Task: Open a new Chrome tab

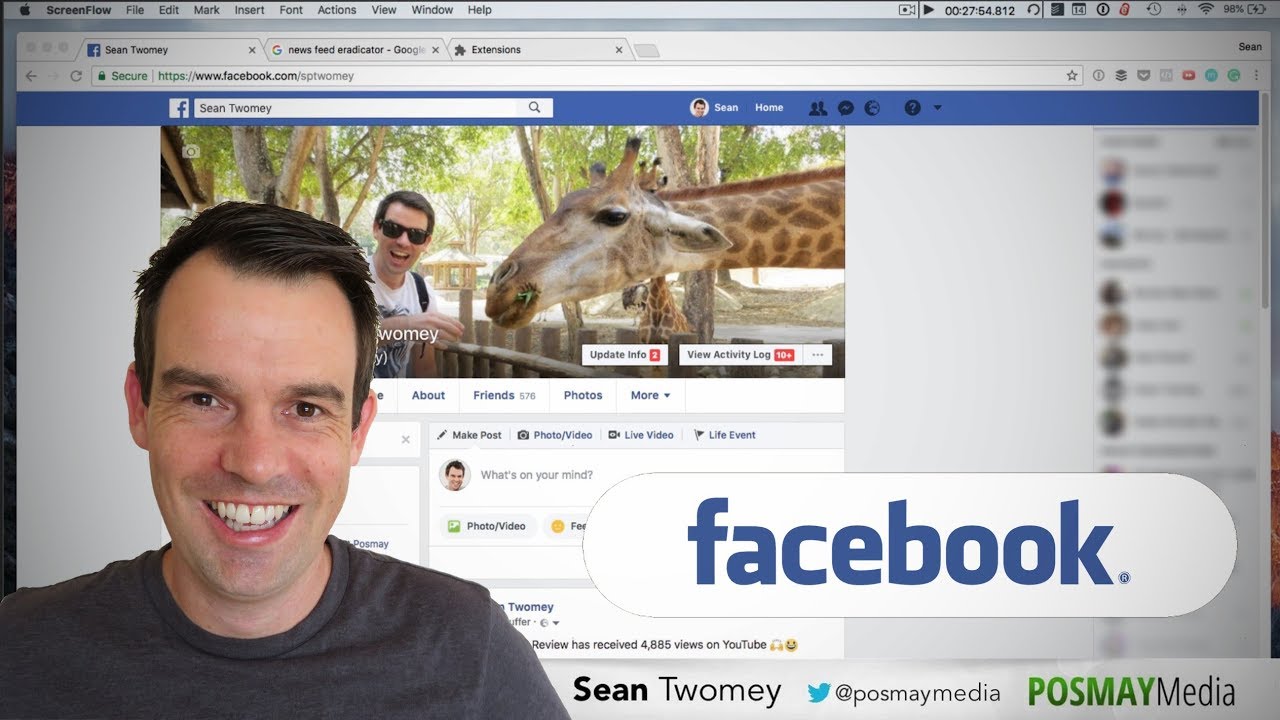Action: tap(646, 50)
